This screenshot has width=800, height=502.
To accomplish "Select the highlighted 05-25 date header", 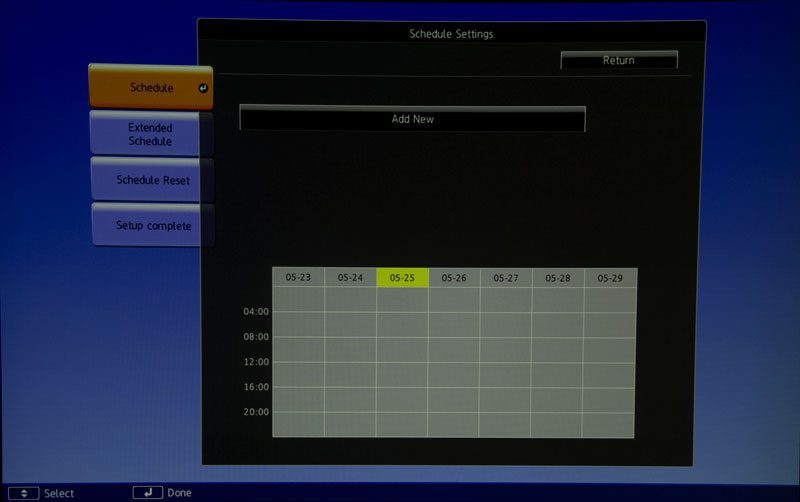I will (x=402, y=278).
